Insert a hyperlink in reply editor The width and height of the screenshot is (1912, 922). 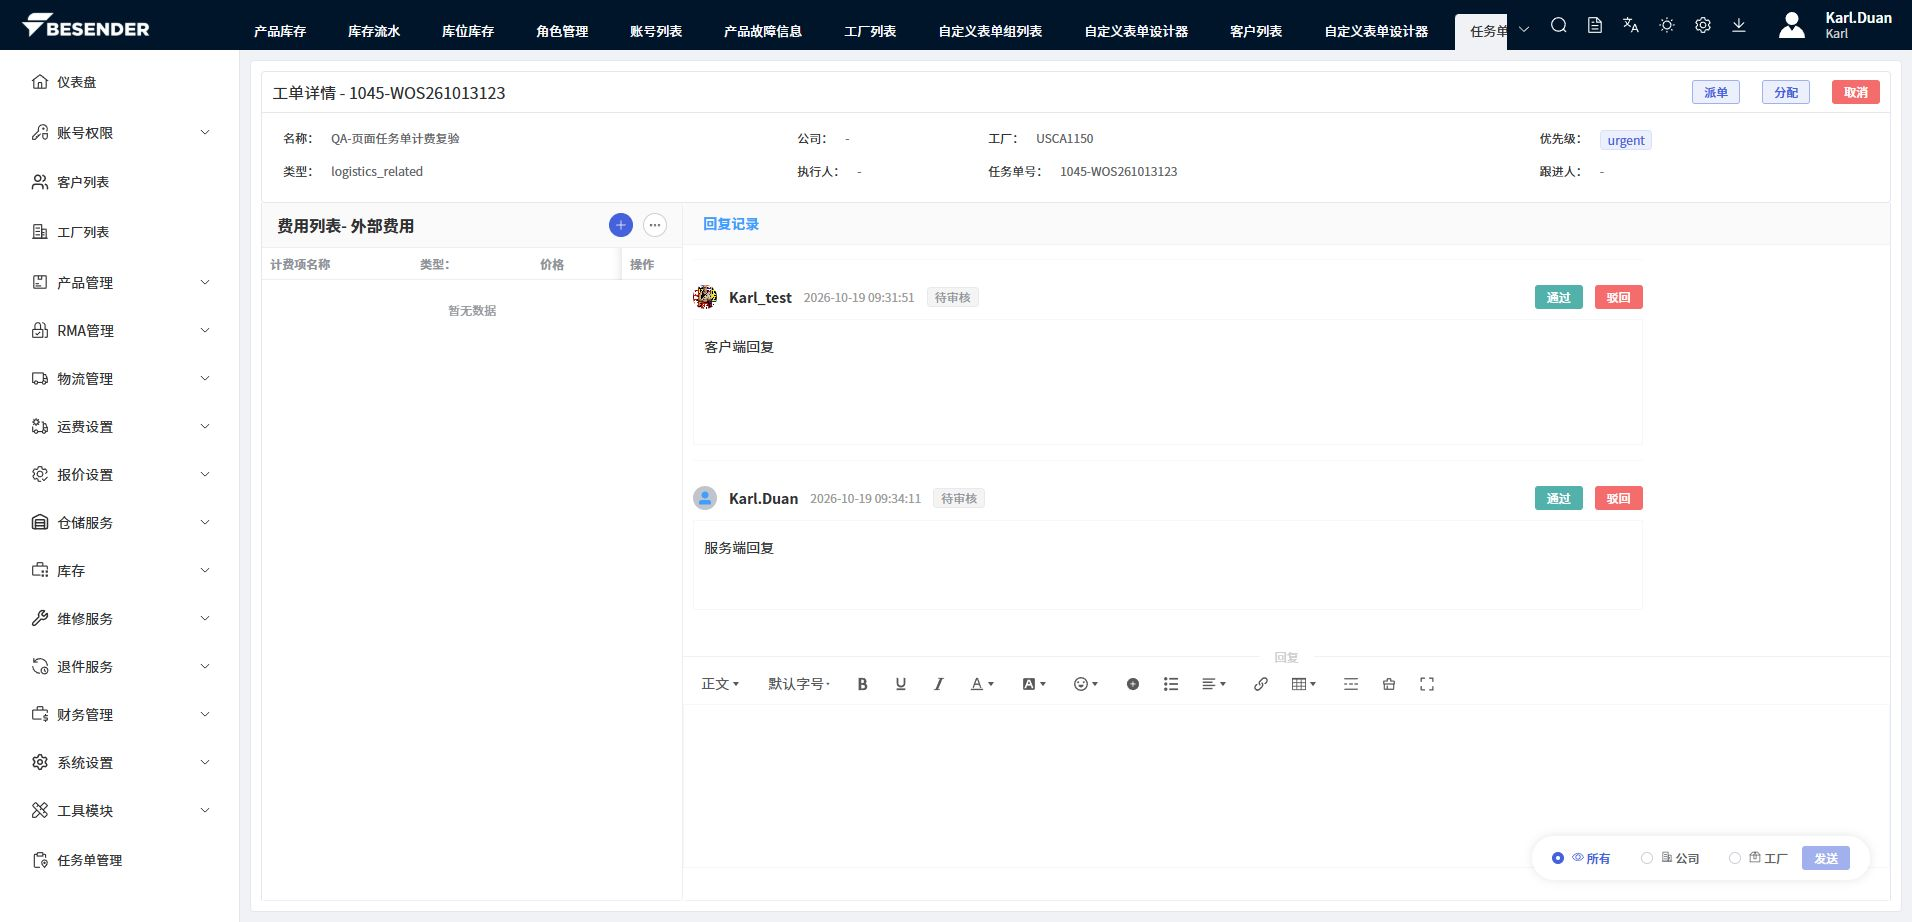1261,684
